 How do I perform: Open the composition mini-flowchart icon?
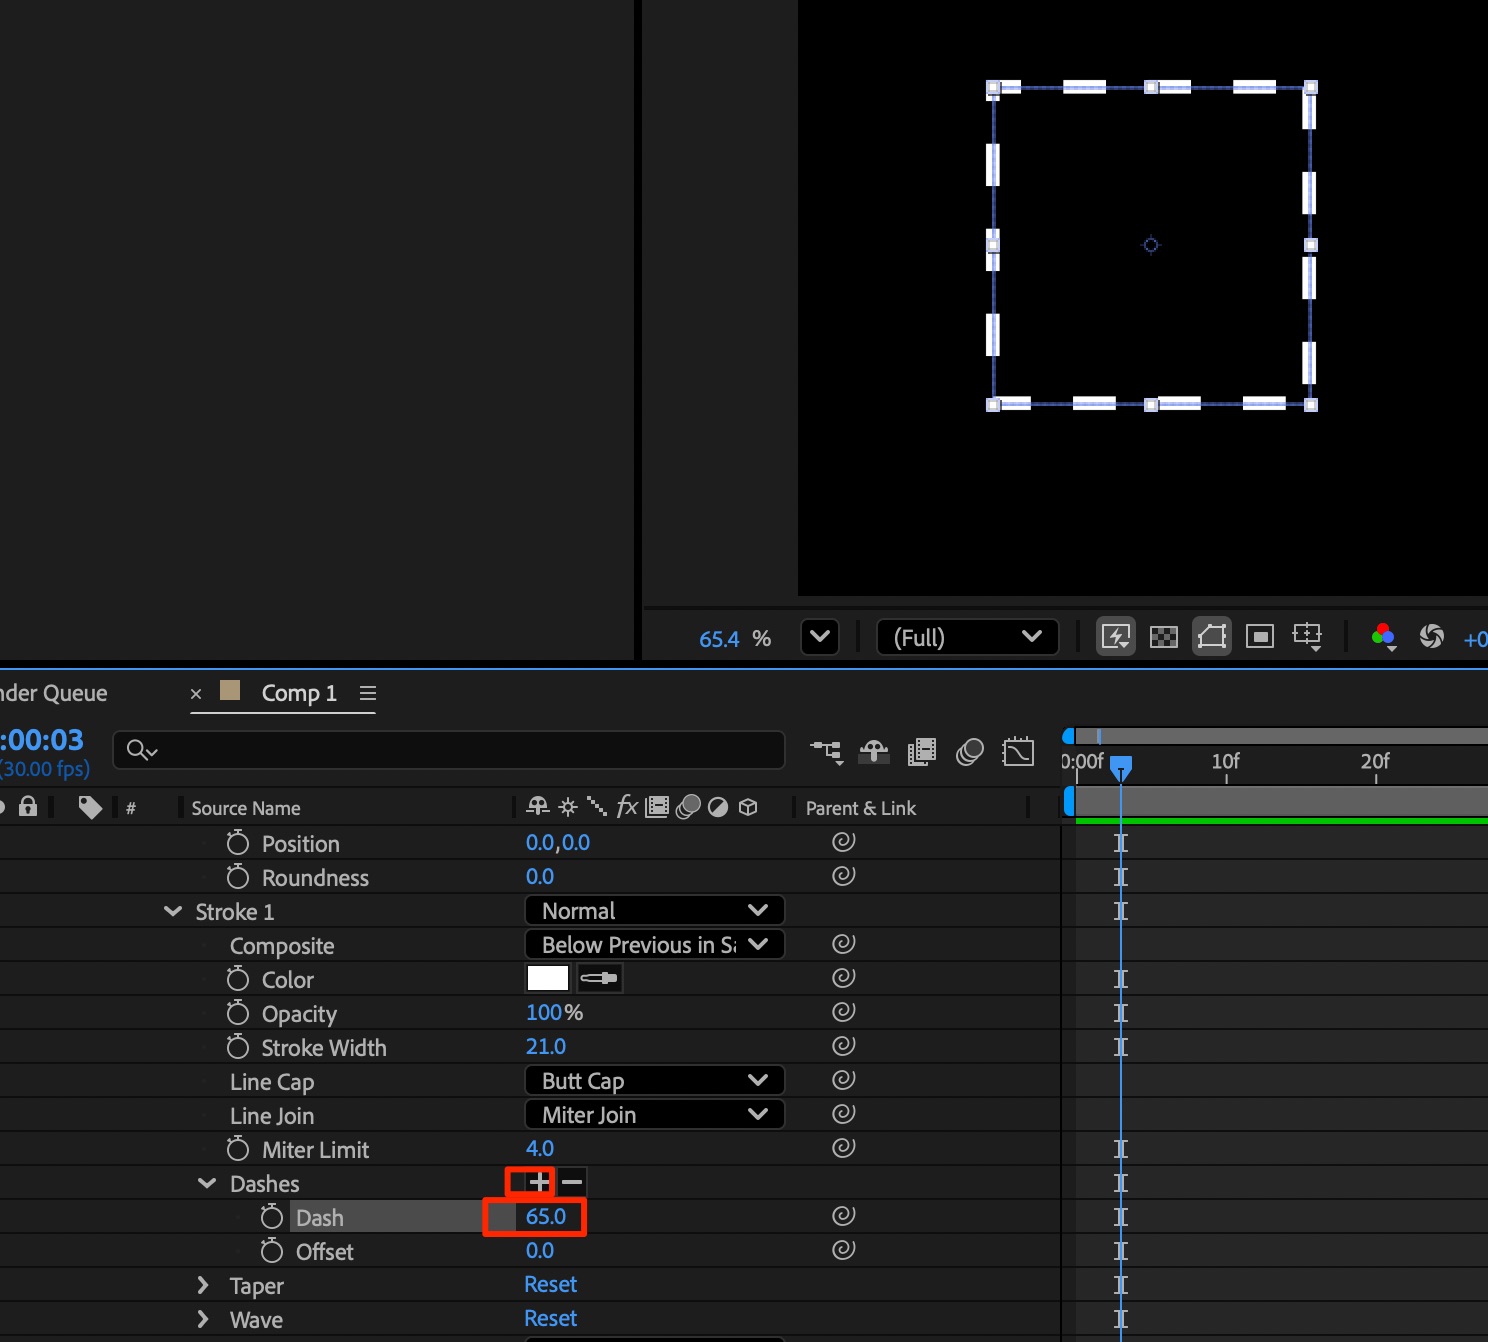pos(826,752)
